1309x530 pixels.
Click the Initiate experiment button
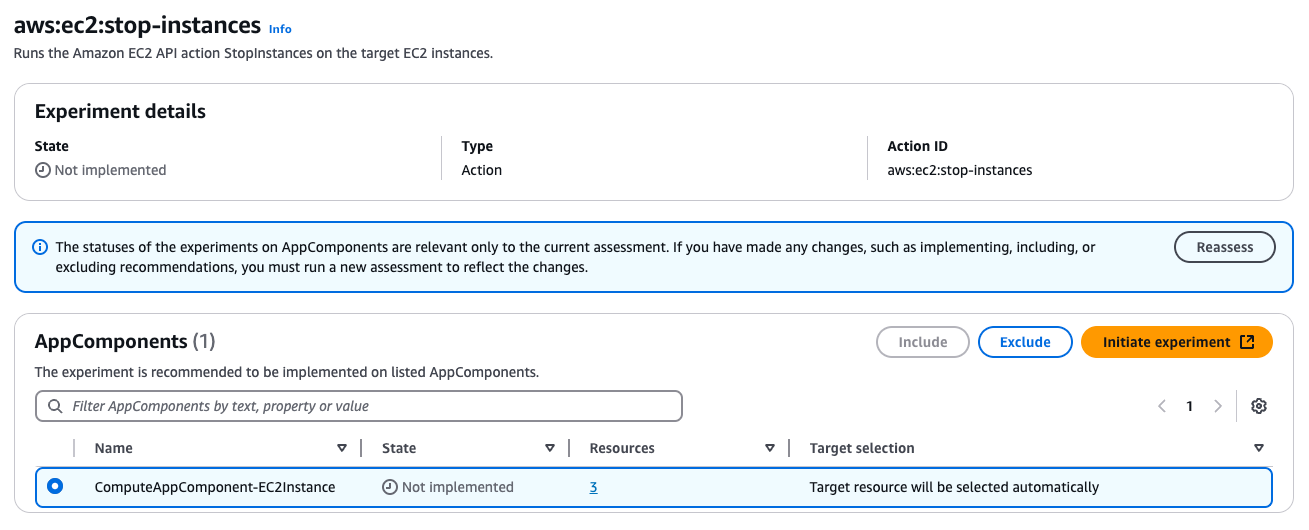click(1166, 342)
